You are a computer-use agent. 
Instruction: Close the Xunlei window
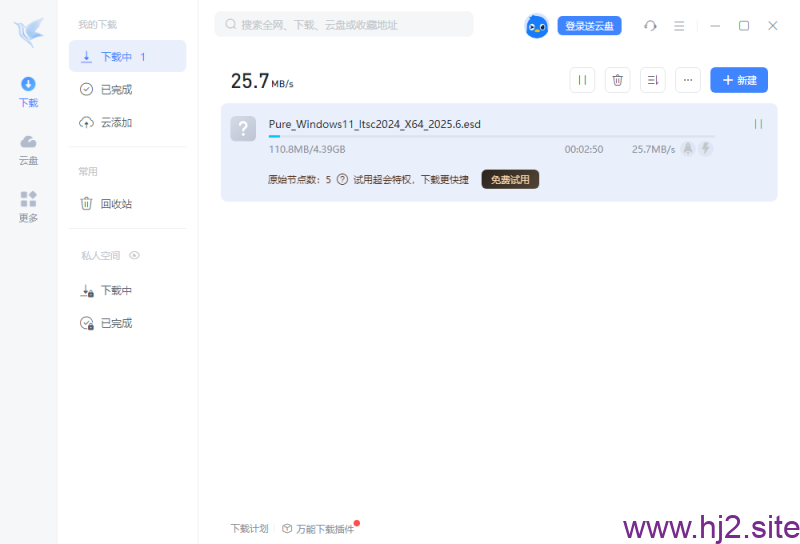click(772, 26)
